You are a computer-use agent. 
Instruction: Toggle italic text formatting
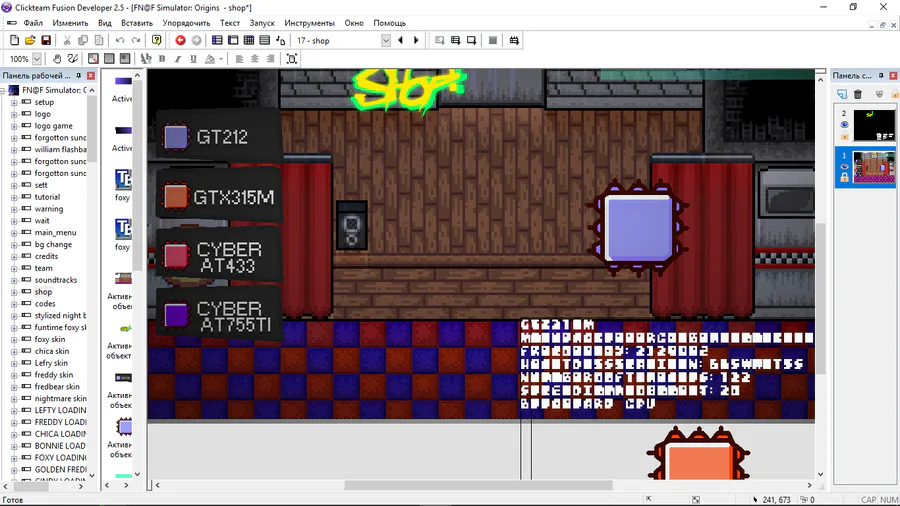178,59
